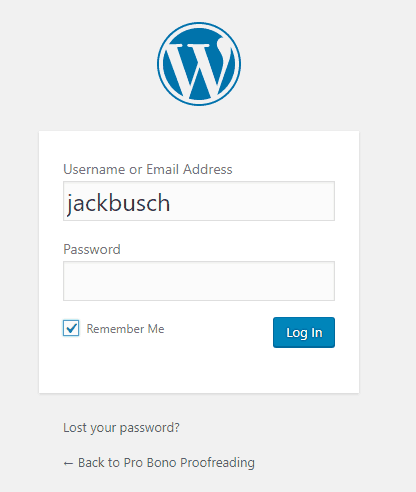Screen dimensions: 416x492
Task: Click the Log In button
Action: [304, 332]
